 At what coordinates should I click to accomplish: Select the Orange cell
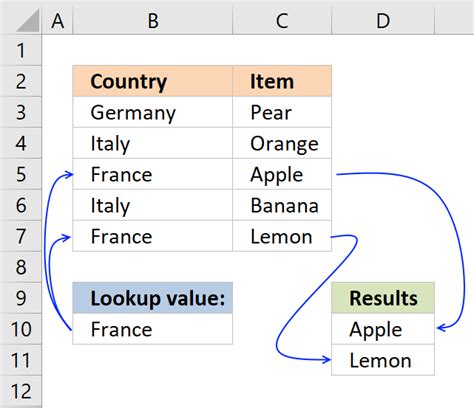coord(282,143)
